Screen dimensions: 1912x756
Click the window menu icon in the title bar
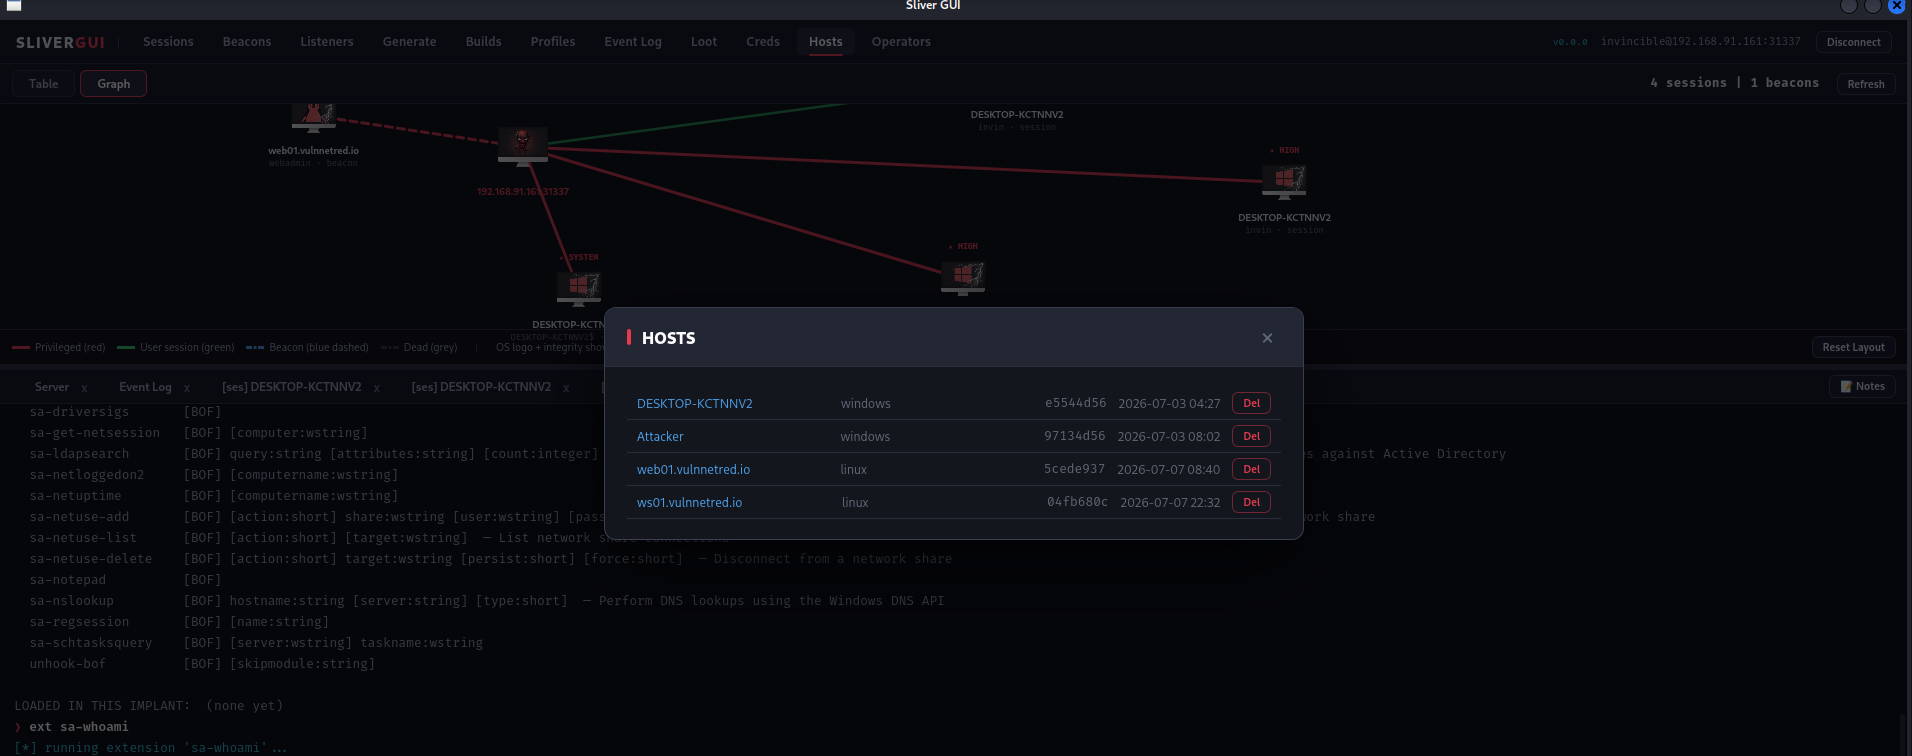pyautogui.click(x=14, y=6)
